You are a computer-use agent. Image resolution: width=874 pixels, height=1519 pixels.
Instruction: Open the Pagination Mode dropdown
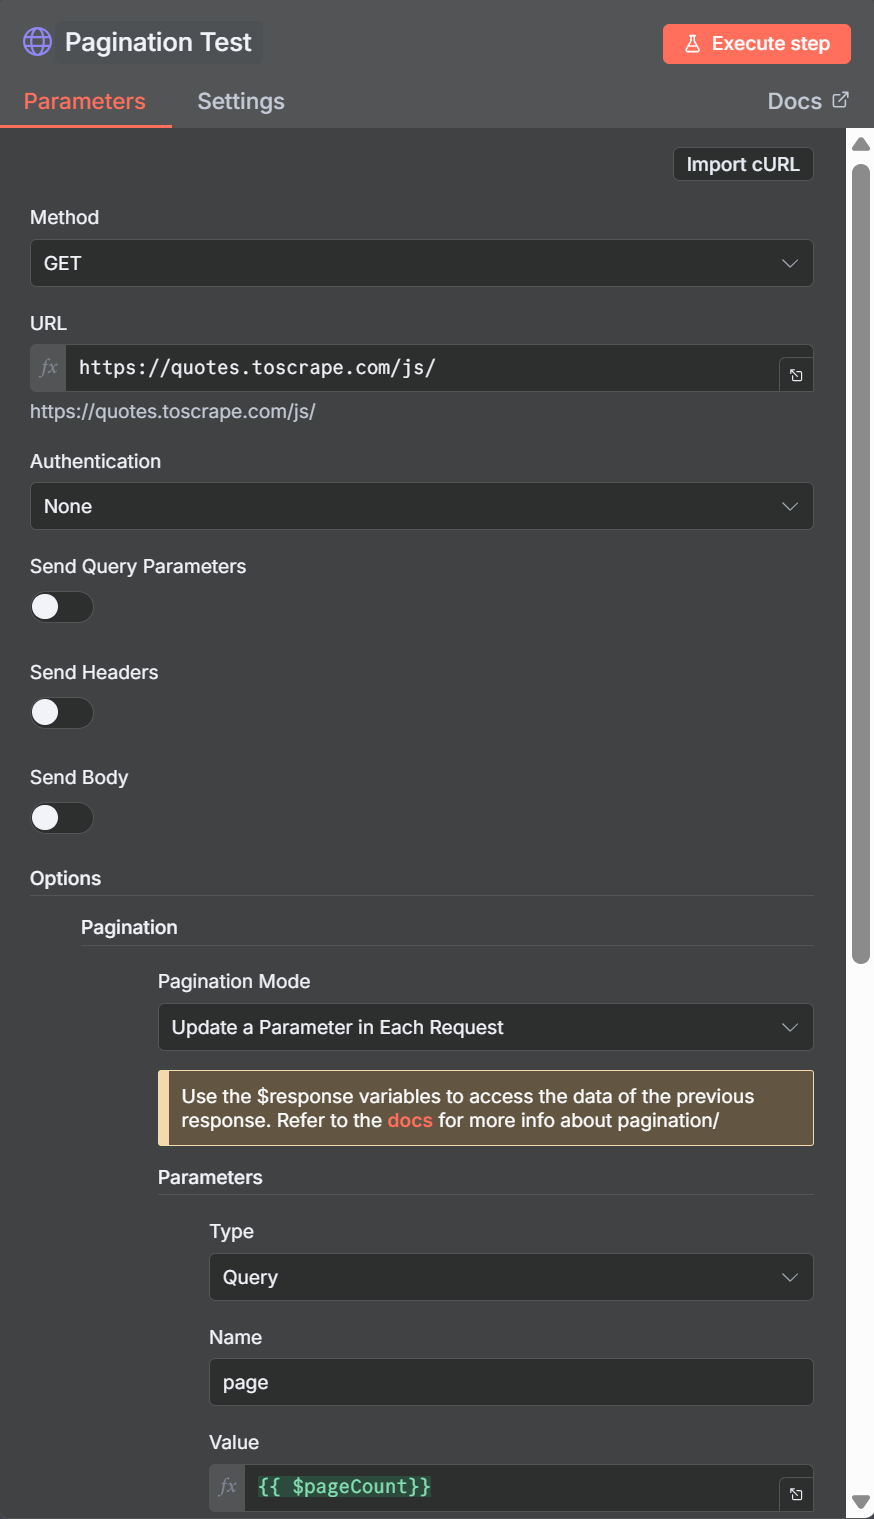[x=485, y=1027]
